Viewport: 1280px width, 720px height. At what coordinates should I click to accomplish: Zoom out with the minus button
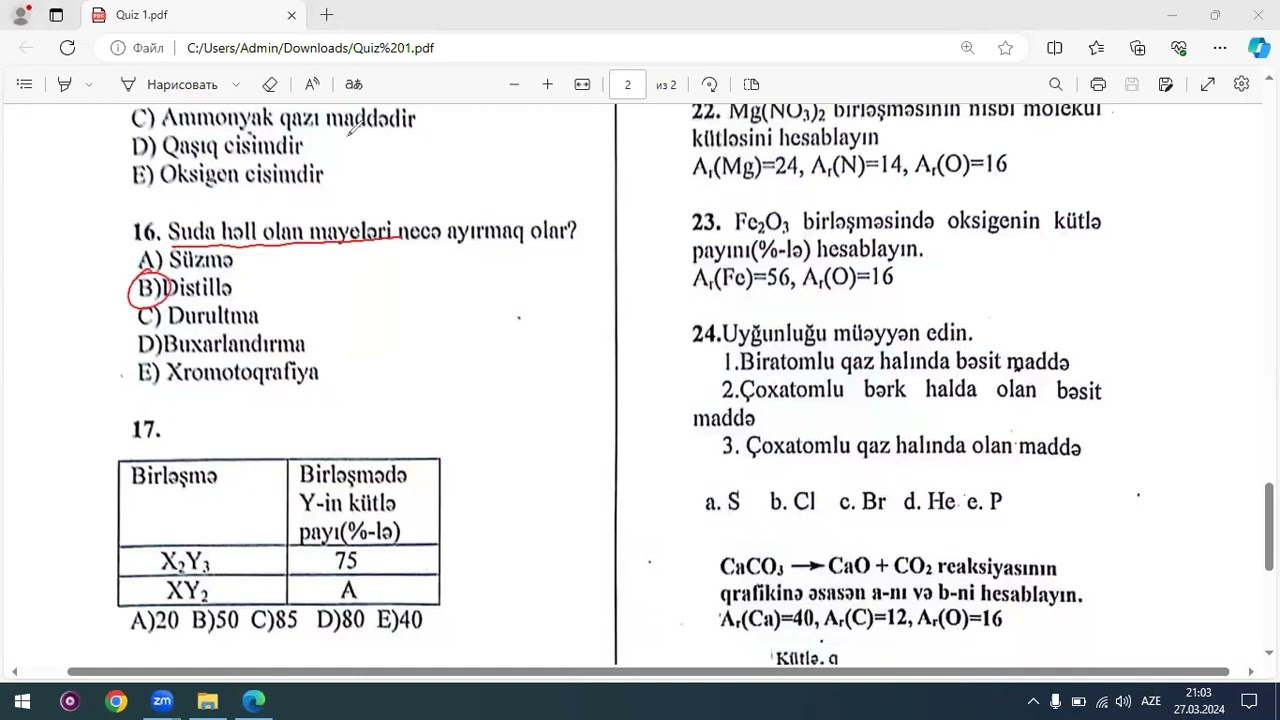514,85
